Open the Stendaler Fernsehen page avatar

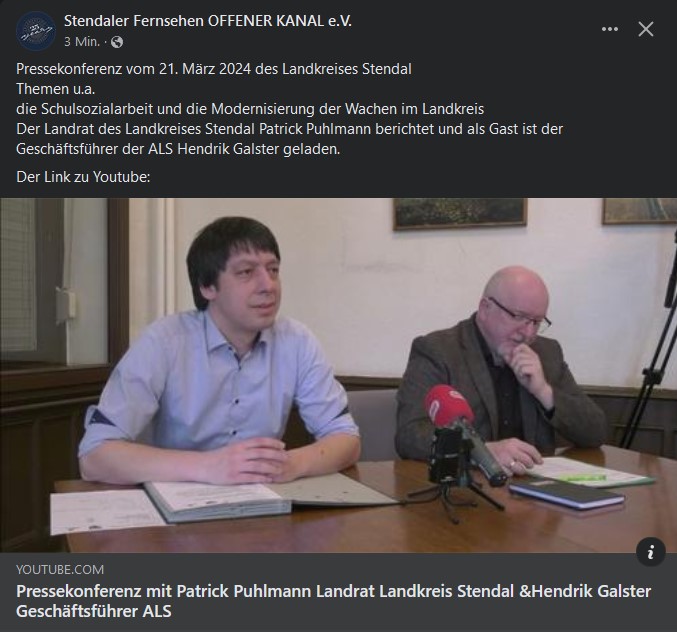click(36, 31)
